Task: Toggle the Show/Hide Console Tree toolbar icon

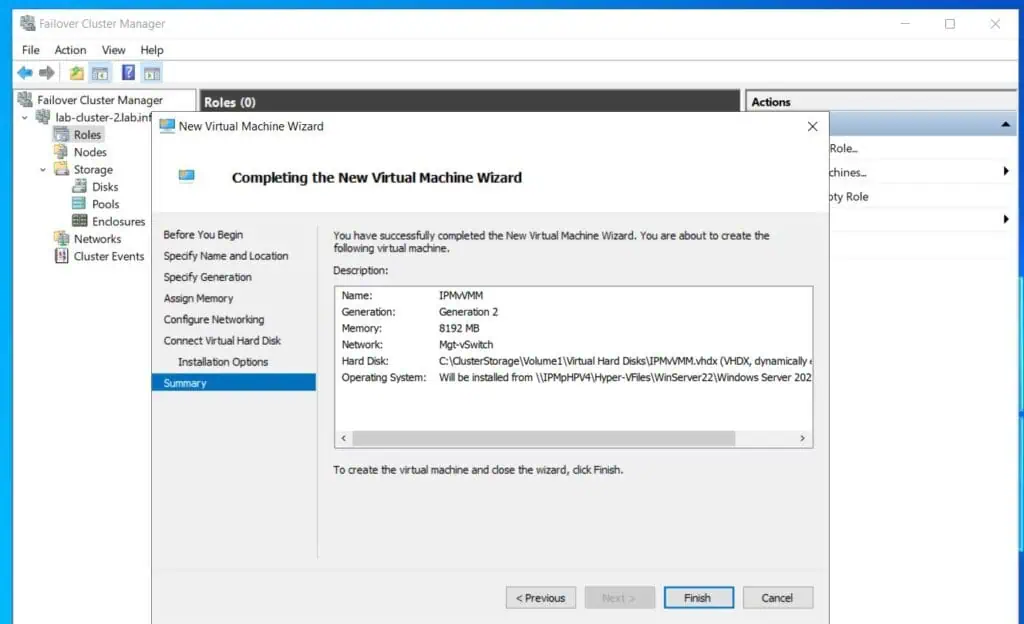Action: (x=100, y=73)
